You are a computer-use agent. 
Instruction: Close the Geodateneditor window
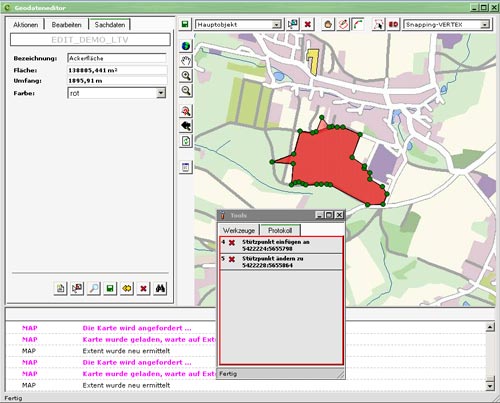pos(494,7)
